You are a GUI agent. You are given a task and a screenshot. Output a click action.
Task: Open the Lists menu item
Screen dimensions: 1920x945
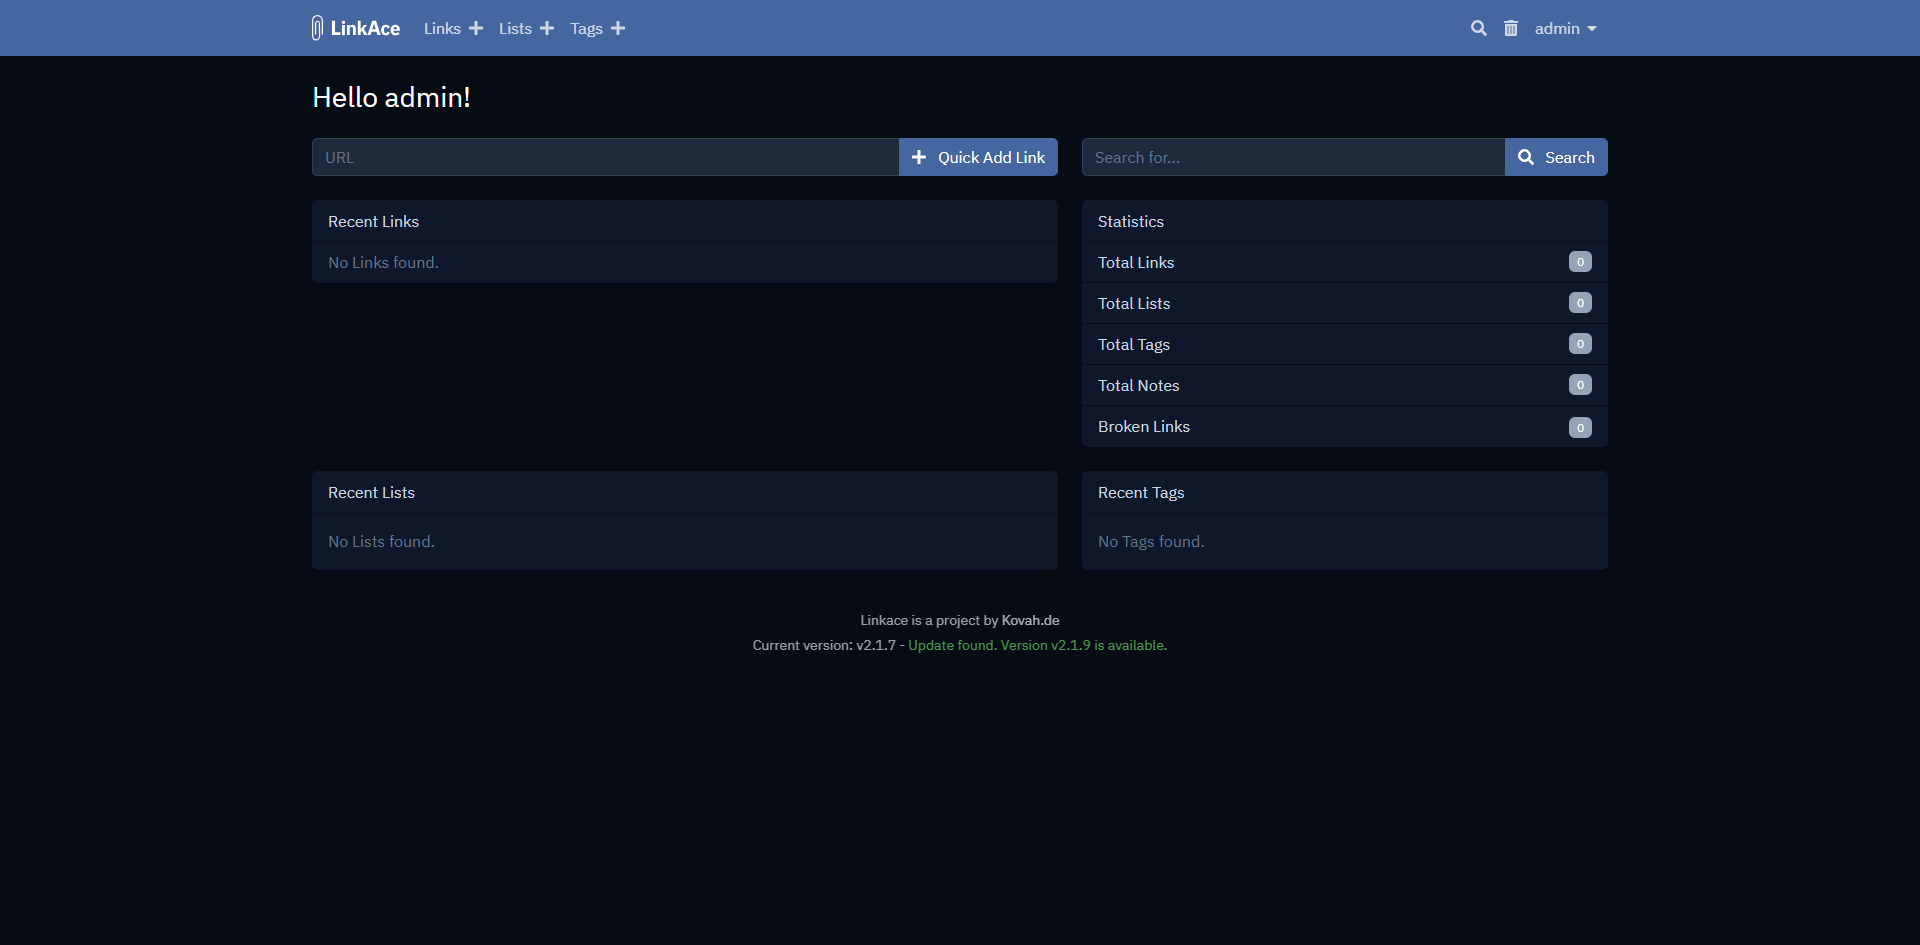click(515, 28)
